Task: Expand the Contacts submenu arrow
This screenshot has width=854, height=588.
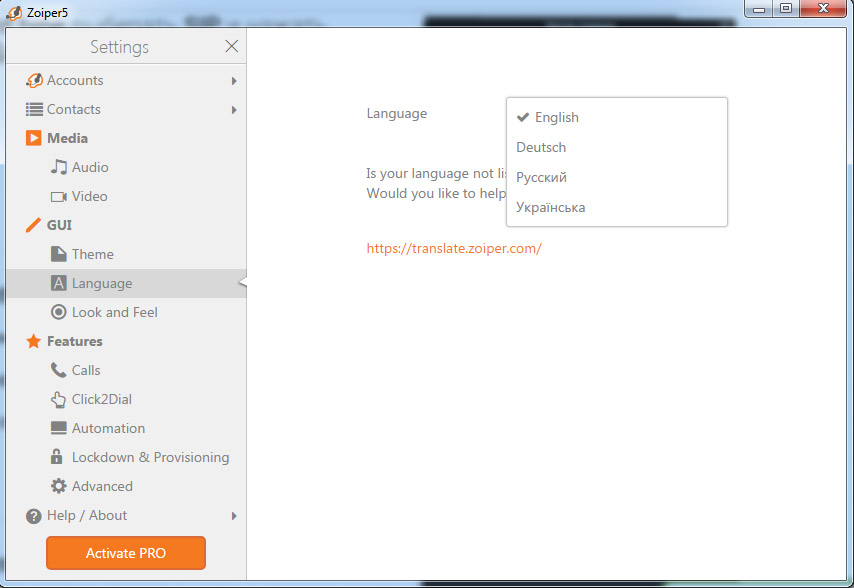Action: [234, 109]
